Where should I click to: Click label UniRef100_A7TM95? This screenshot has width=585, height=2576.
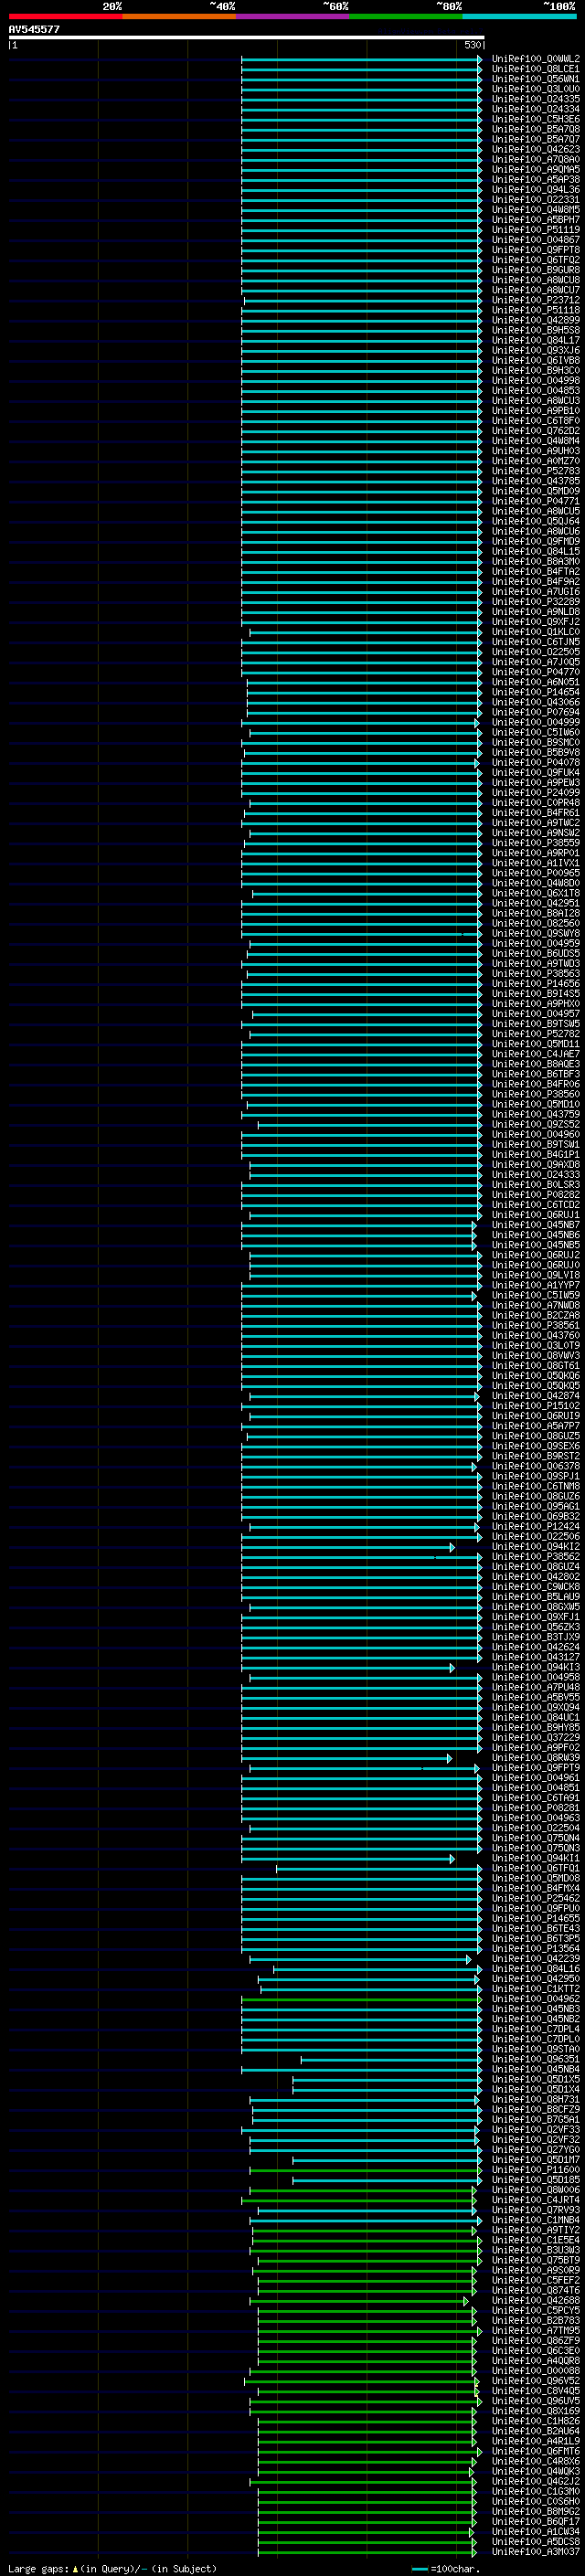pyautogui.click(x=536, y=2330)
